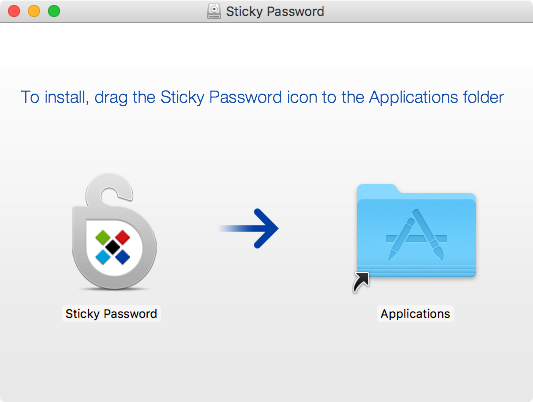Screen dimensions: 533x402
Task: Click the padlock's open shackle
Action: point(109,190)
